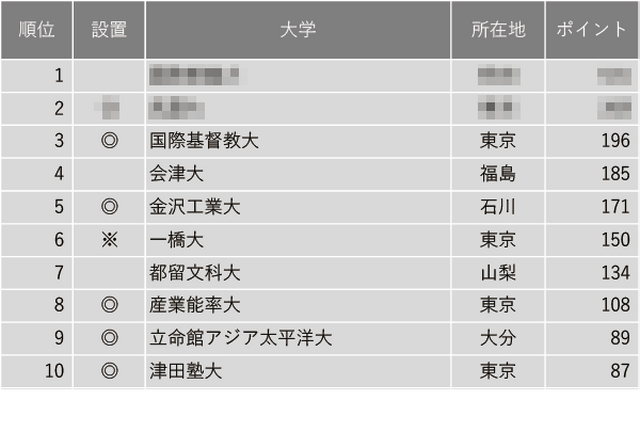Click the 大学 column header
The height and width of the screenshot is (448, 640).
(x=298, y=29)
